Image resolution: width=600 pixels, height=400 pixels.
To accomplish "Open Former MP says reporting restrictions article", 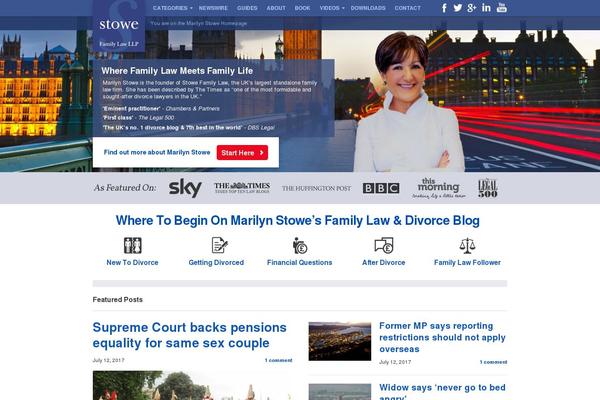I will pos(442,337).
